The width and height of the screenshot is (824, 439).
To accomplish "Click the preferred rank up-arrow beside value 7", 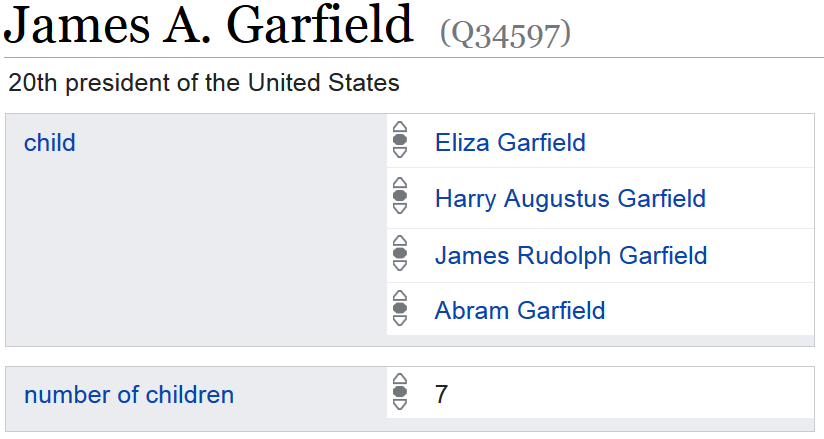I will click(400, 380).
